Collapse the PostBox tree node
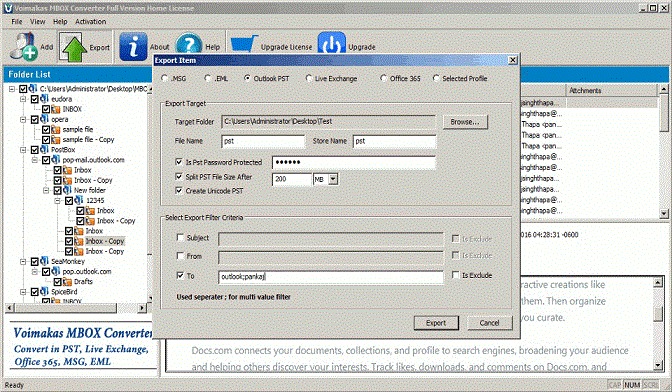The width and height of the screenshot is (672, 392). [x=23, y=150]
